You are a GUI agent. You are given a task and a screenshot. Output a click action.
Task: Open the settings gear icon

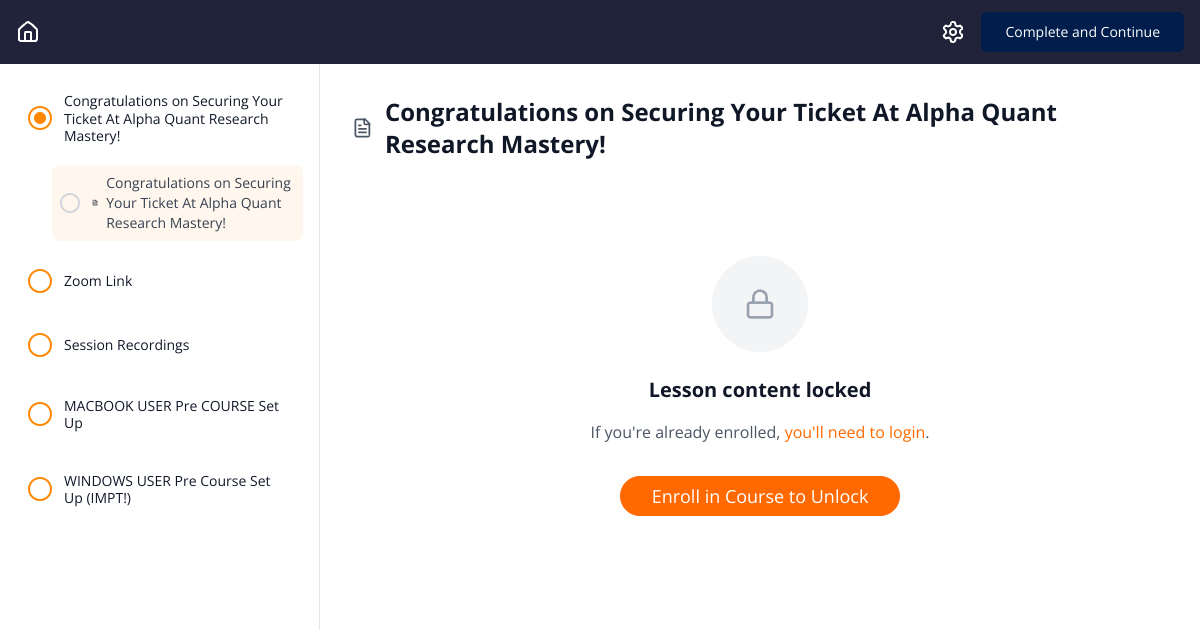(953, 31)
